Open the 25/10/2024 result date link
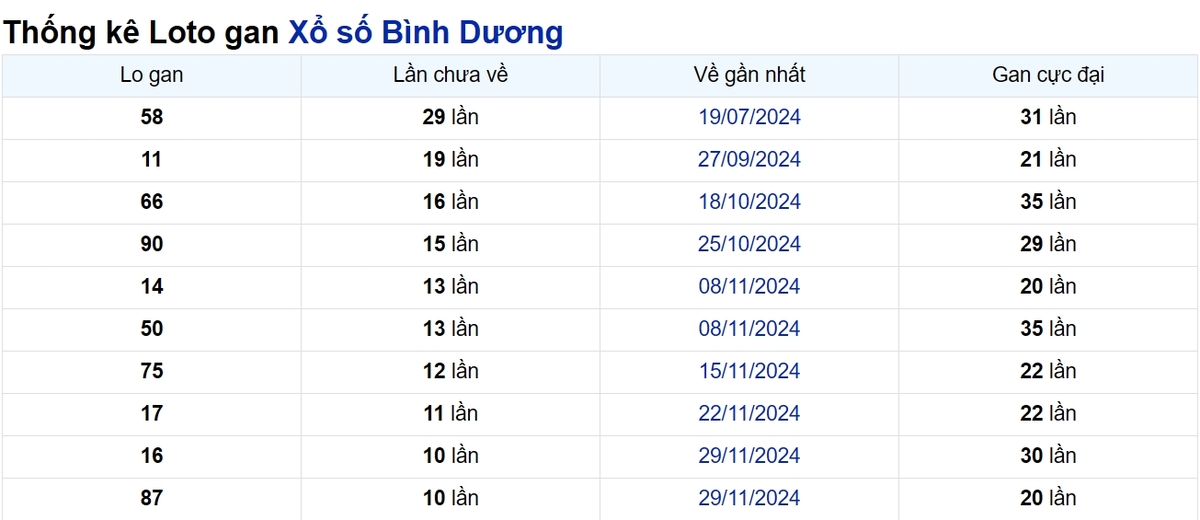 click(x=749, y=244)
